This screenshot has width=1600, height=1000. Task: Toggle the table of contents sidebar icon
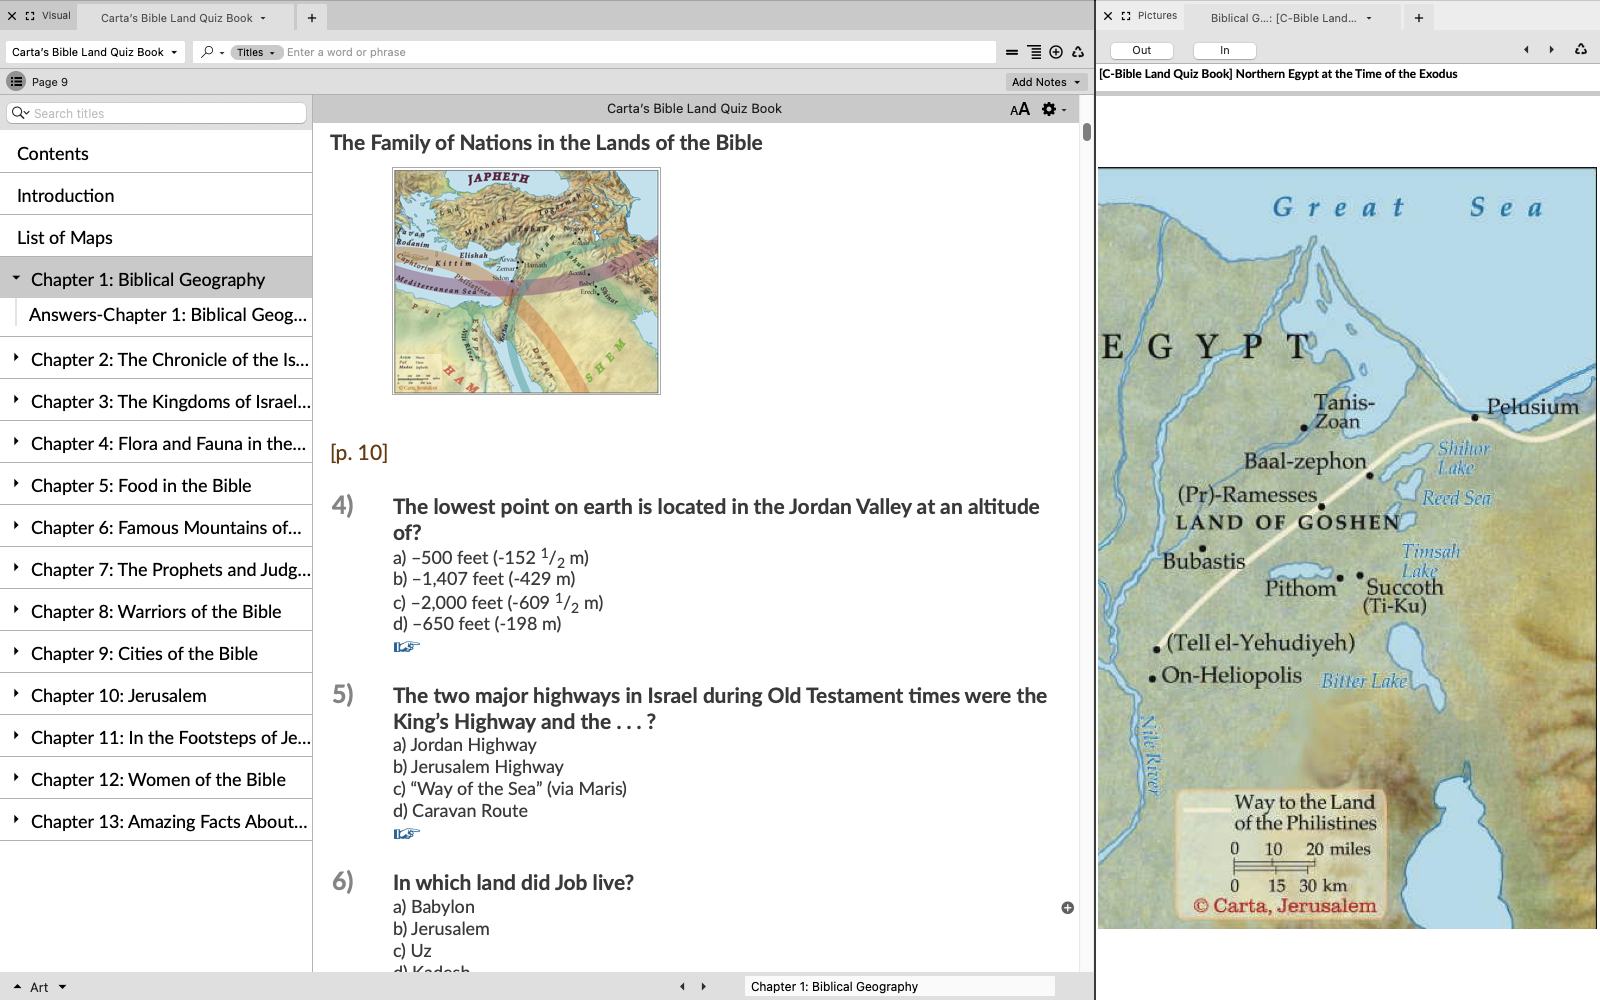[16, 82]
